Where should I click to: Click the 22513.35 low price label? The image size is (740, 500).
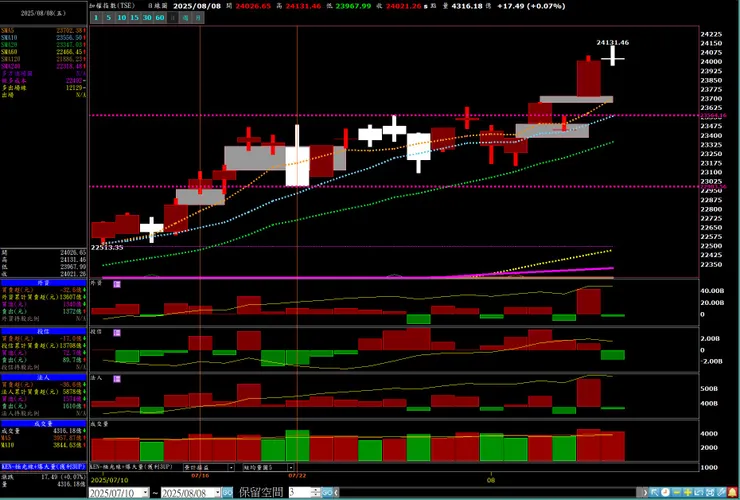107,247
